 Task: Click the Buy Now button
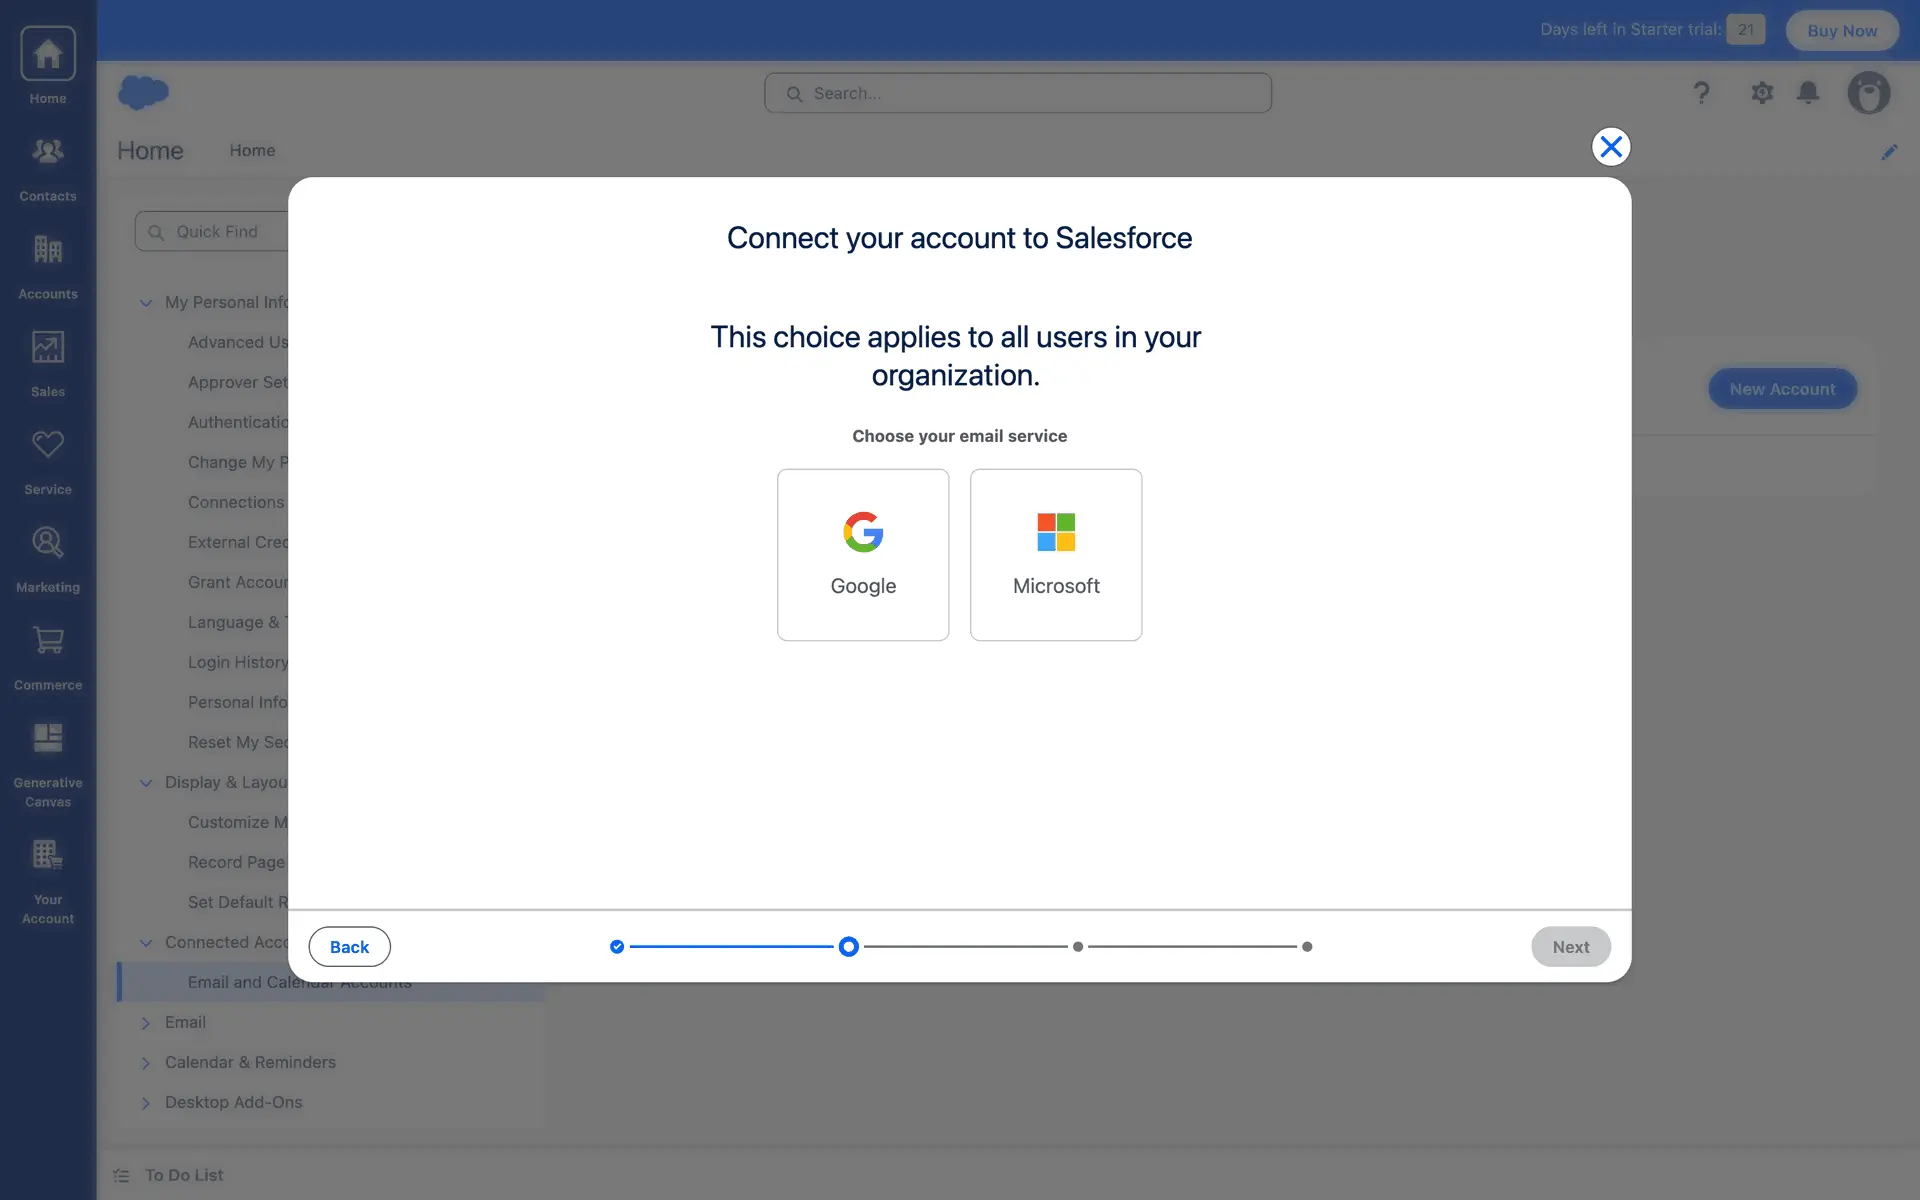click(1842, 31)
